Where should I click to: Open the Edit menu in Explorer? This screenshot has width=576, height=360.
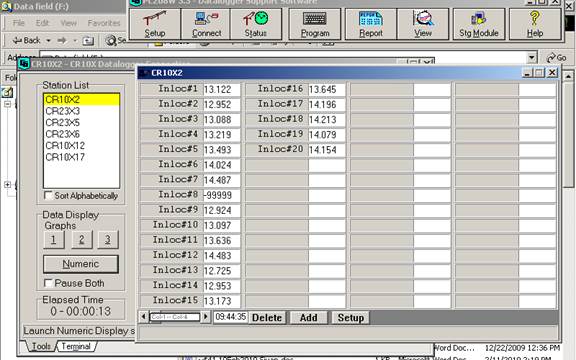coord(42,23)
